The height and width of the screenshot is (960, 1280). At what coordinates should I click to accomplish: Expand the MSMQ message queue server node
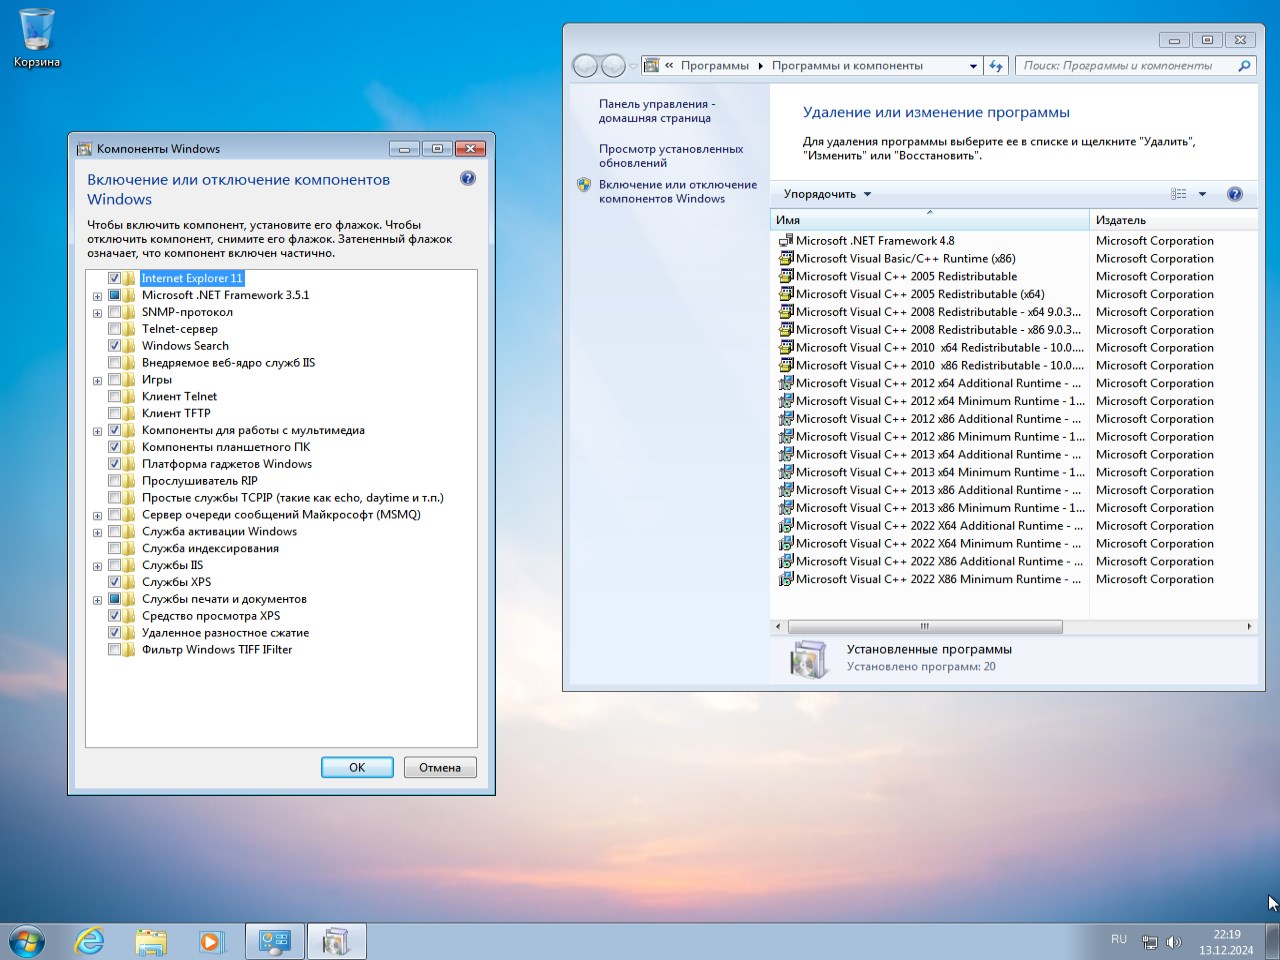click(97, 516)
